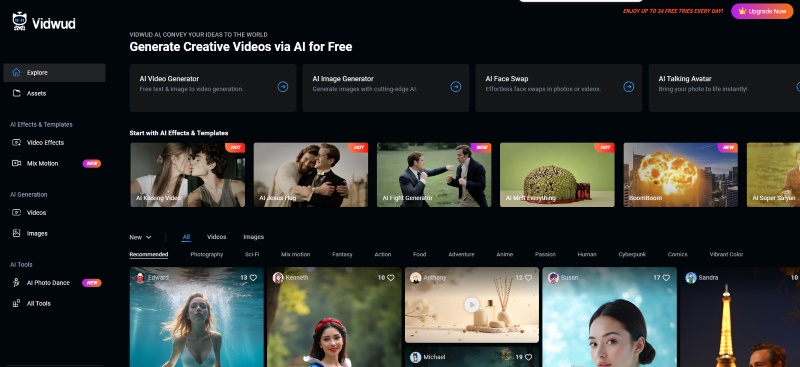Click the Videos sidebar icon
800x367 pixels.
coord(16,212)
